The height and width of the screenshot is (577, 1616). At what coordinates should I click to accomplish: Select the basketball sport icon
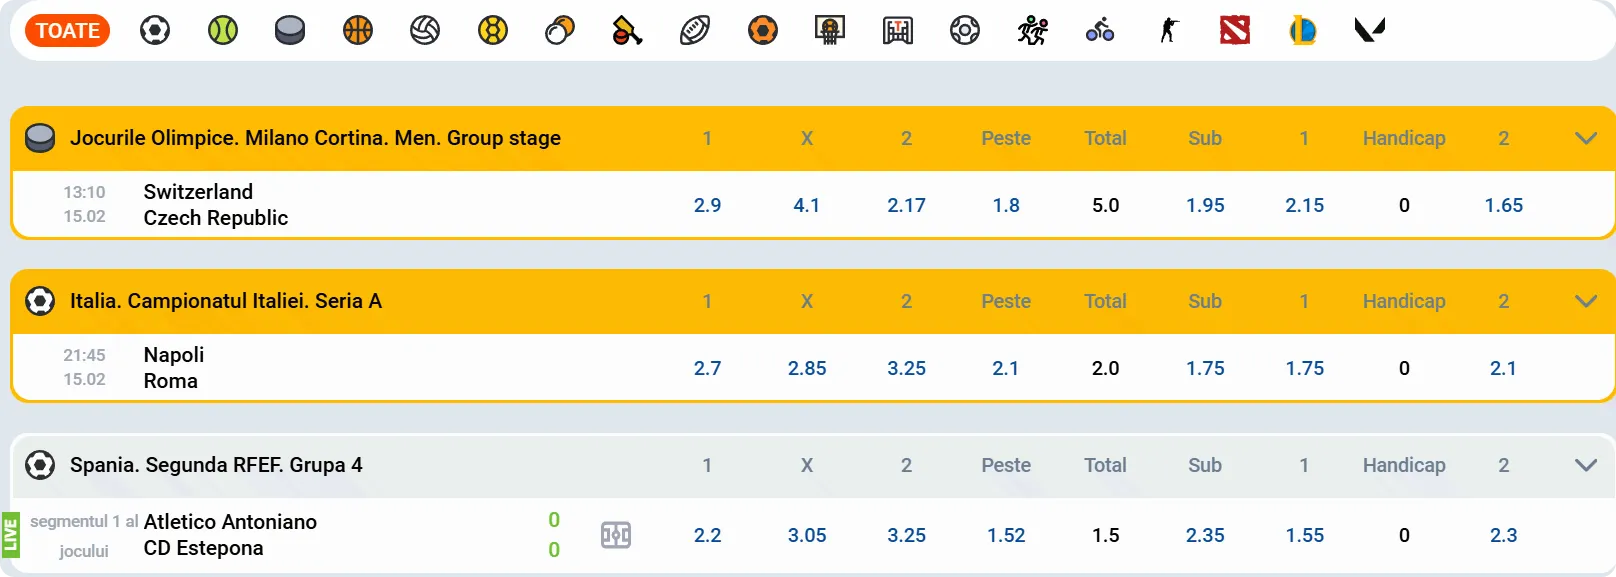point(358,31)
